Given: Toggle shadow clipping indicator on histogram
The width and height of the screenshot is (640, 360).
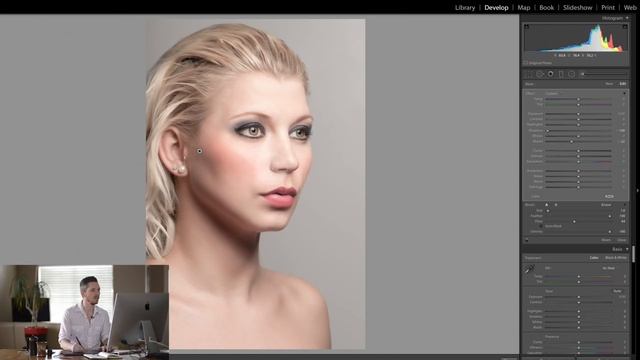Looking at the screenshot, I should tap(527, 27).
